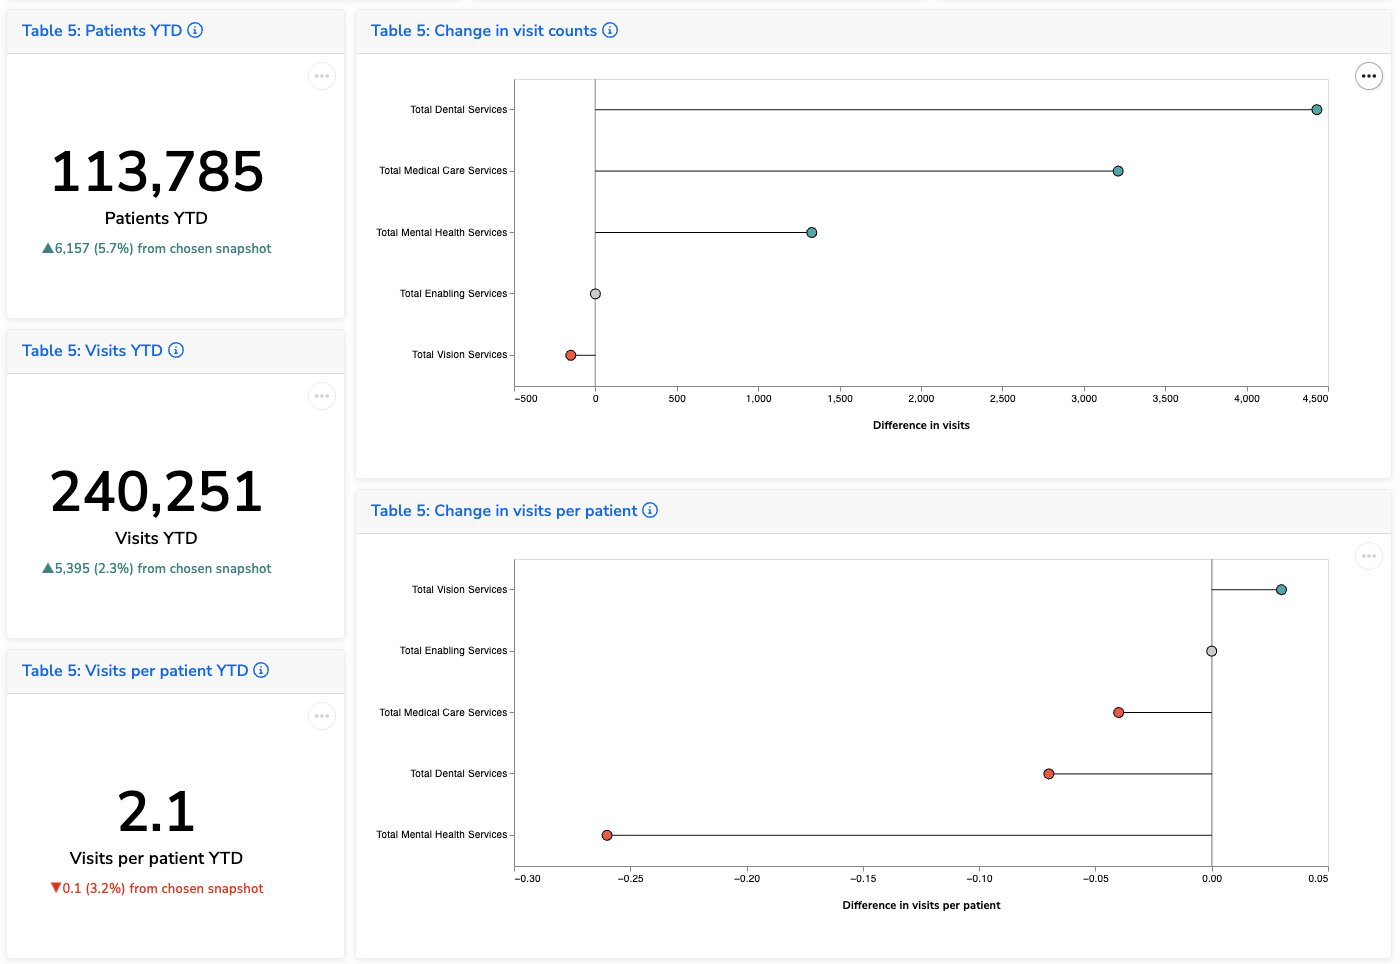Click gray Total Enabling Services point in visit counts

click(x=595, y=294)
